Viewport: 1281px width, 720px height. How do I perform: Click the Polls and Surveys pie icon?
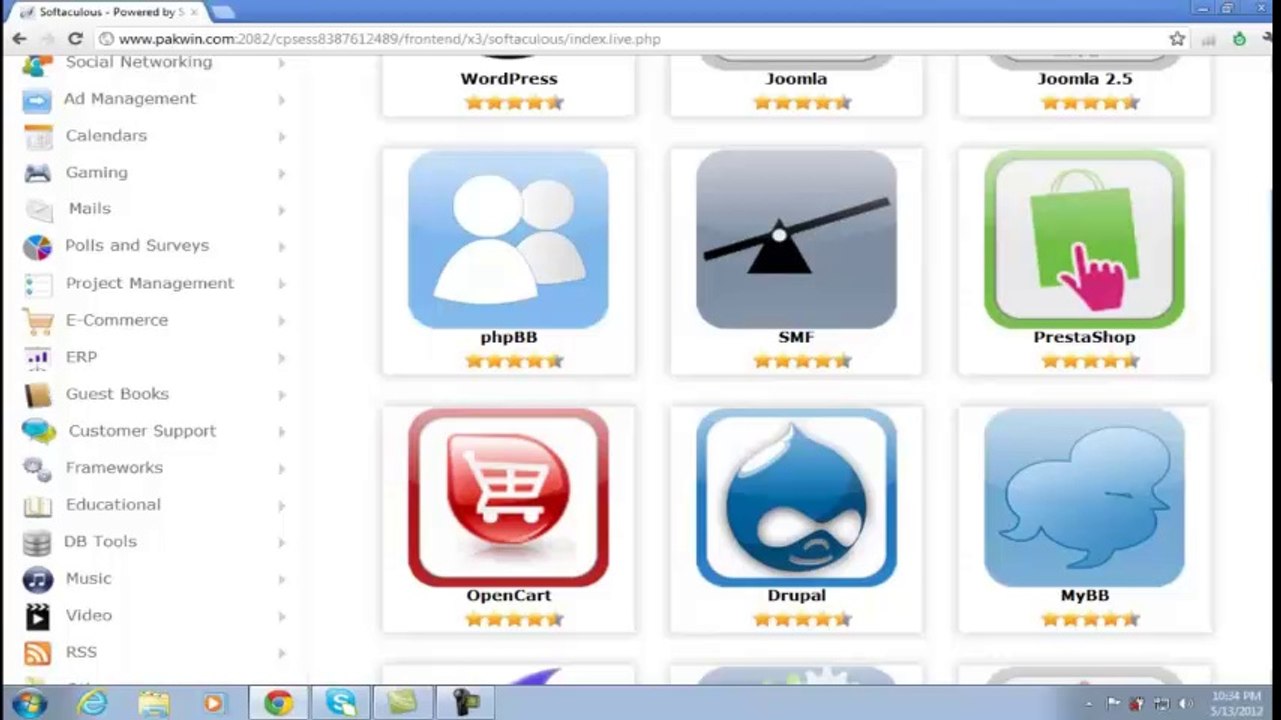click(37, 247)
